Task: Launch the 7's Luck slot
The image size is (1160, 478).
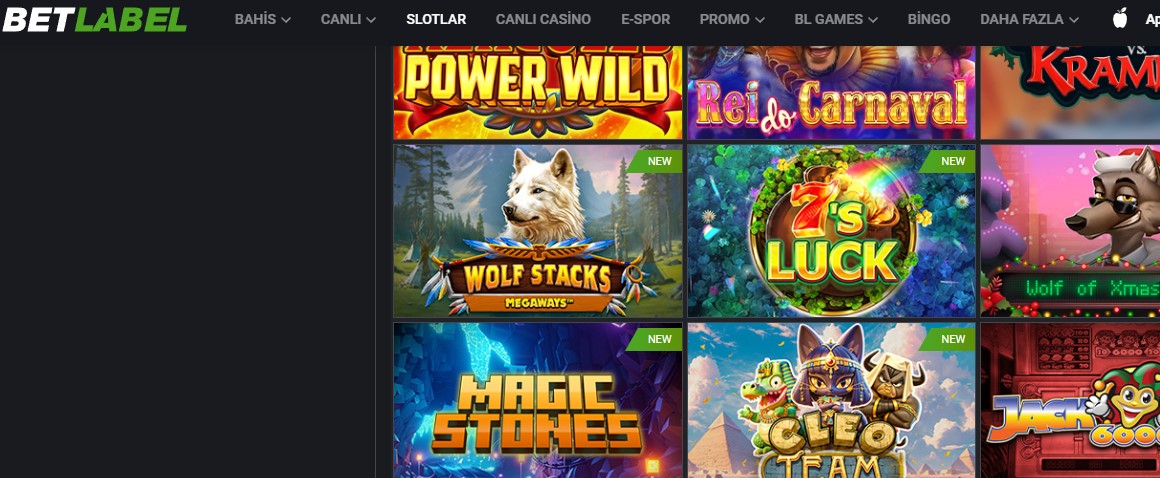Action: pos(832,231)
